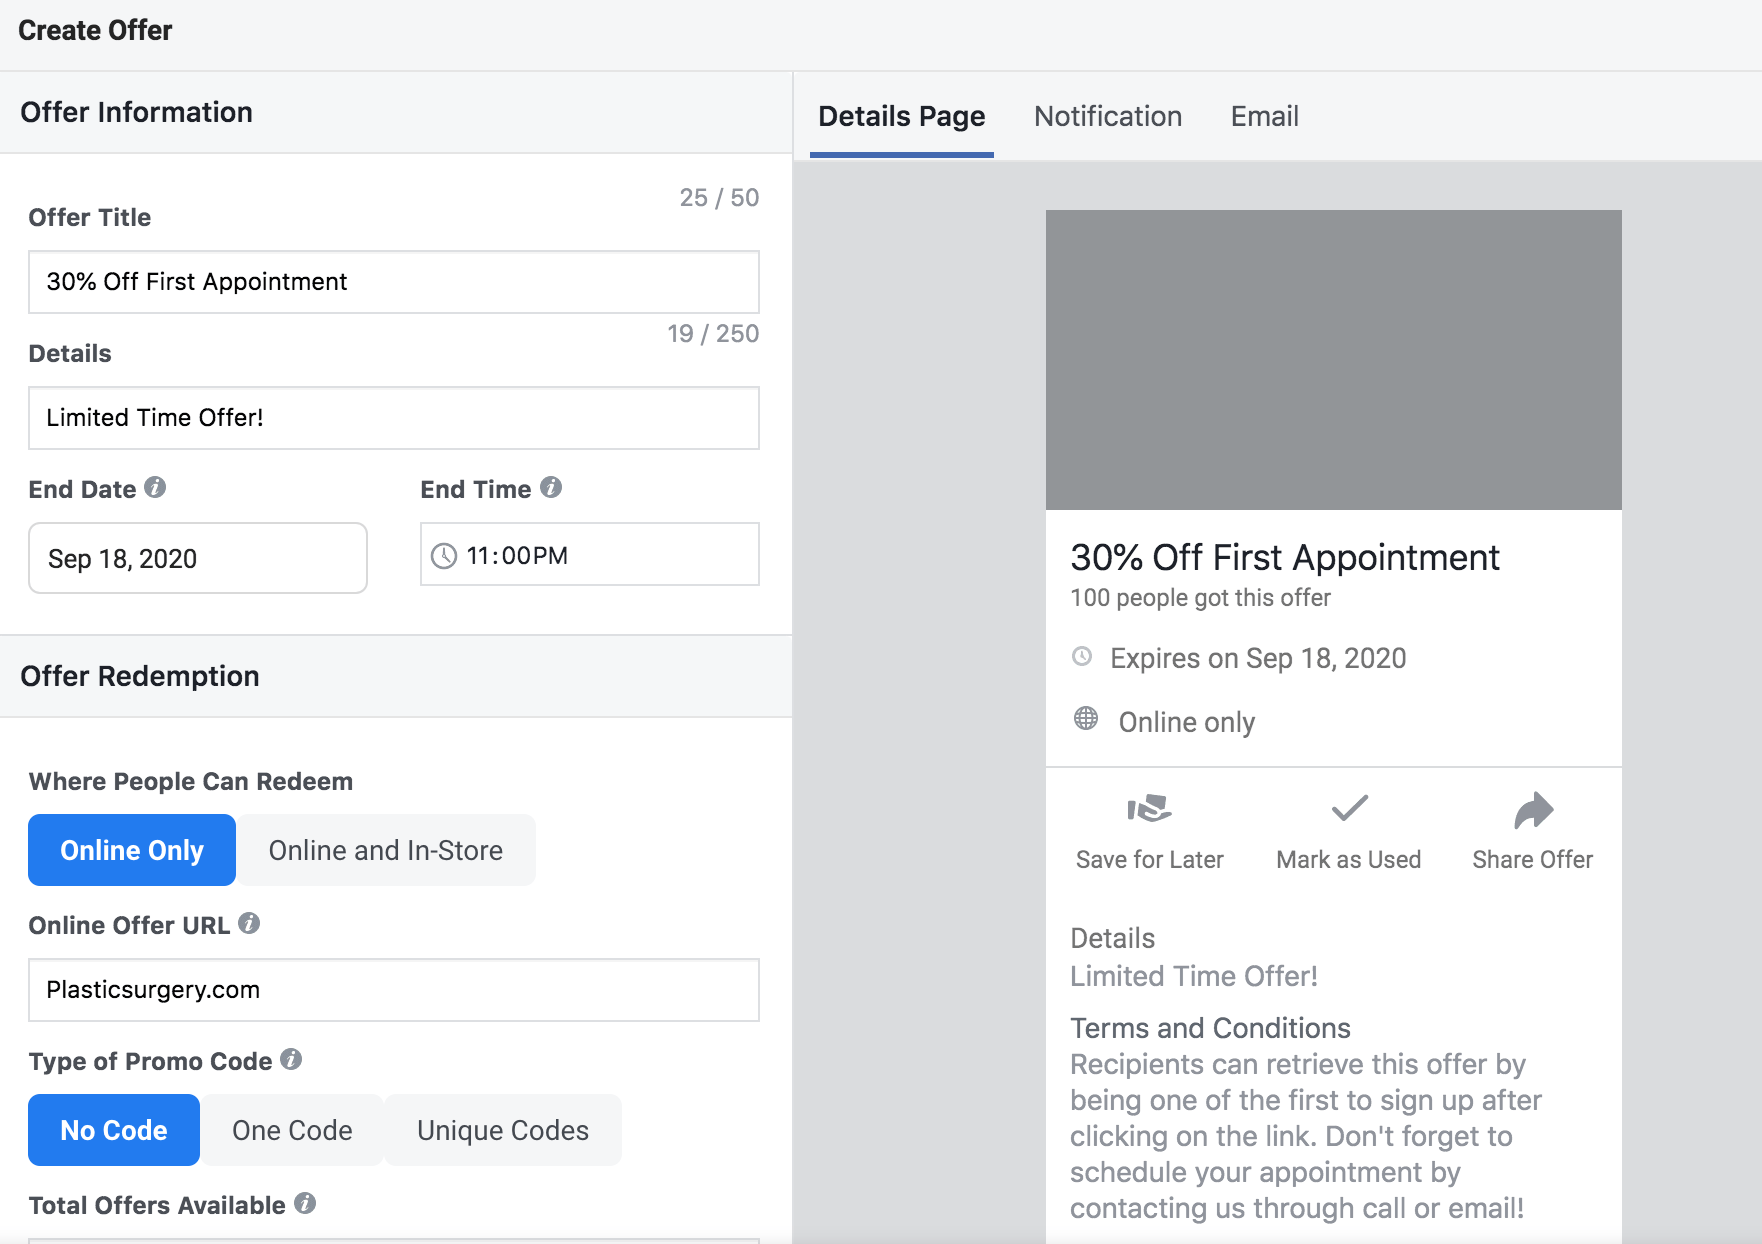This screenshot has width=1762, height=1244.
Task: Switch to the Notification tab
Action: pyautogui.click(x=1108, y=116)
